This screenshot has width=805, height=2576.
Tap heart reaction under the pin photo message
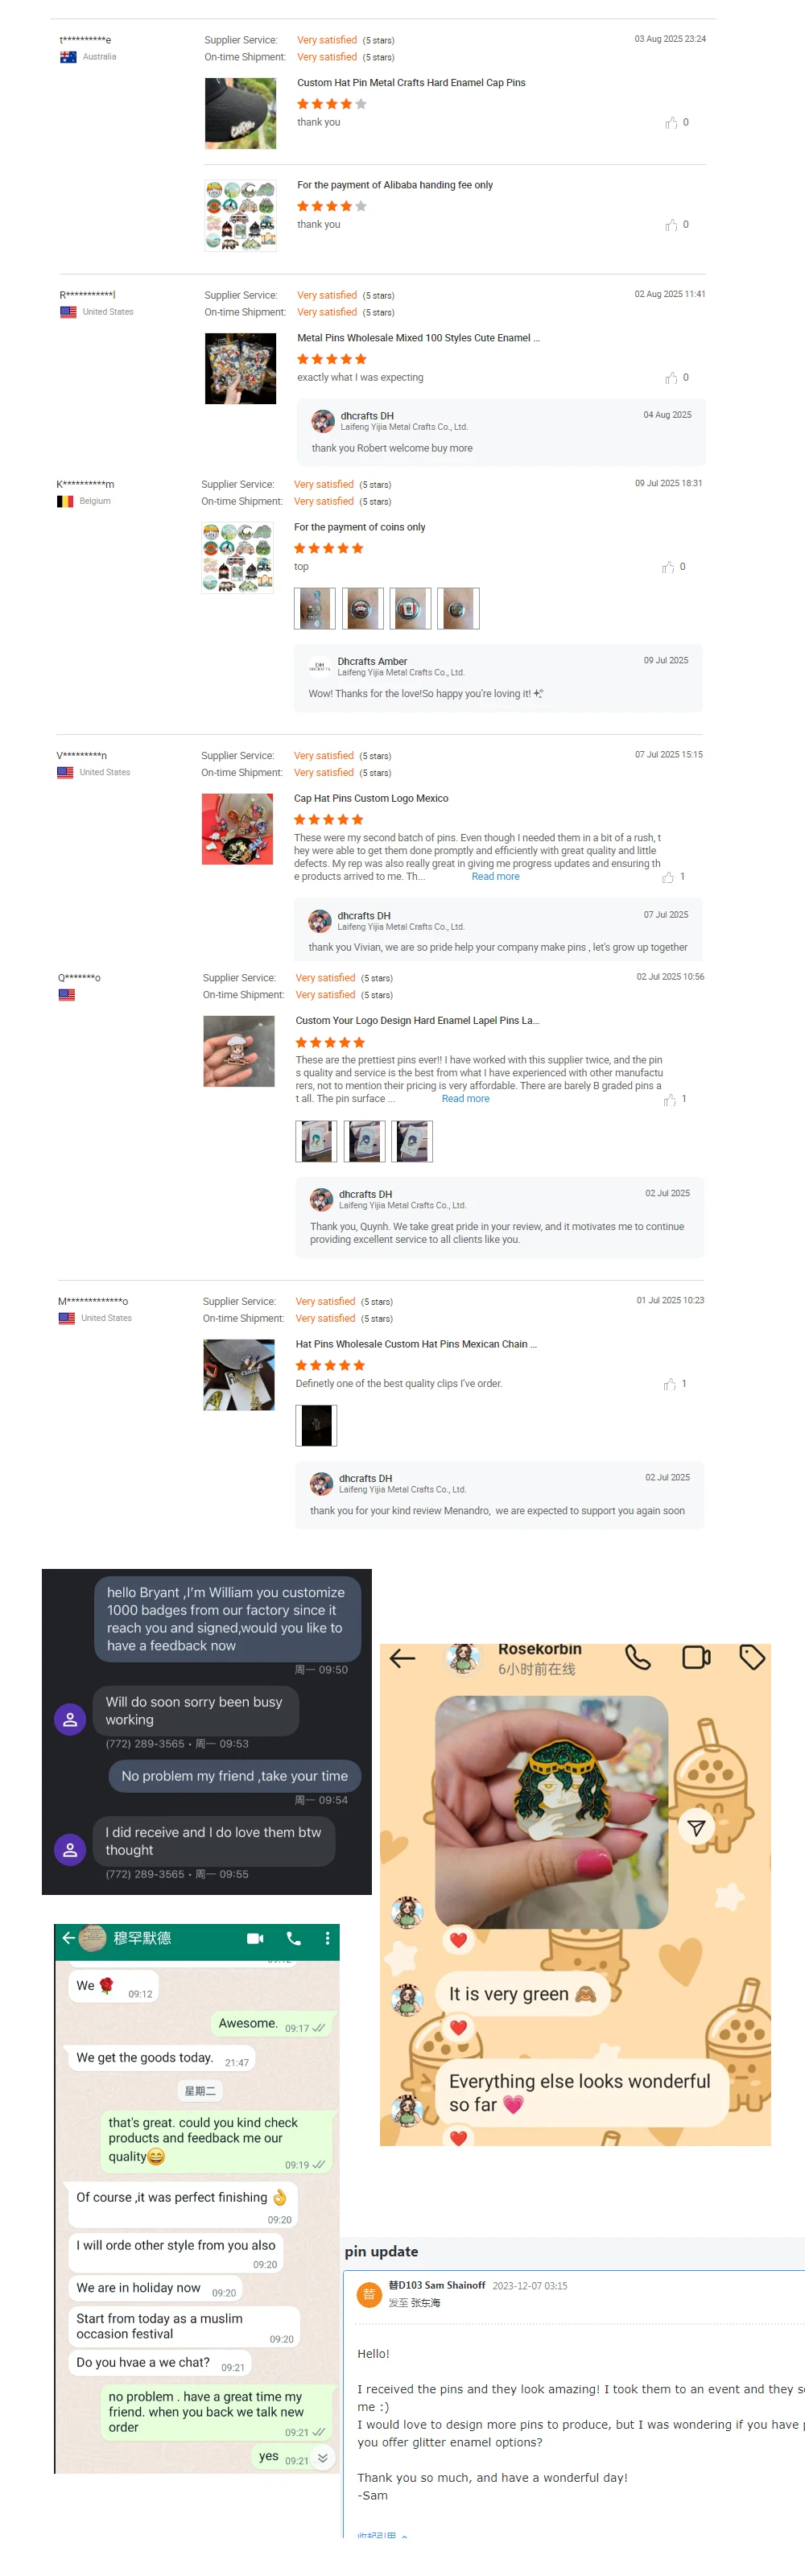(x=458, y=1940)
